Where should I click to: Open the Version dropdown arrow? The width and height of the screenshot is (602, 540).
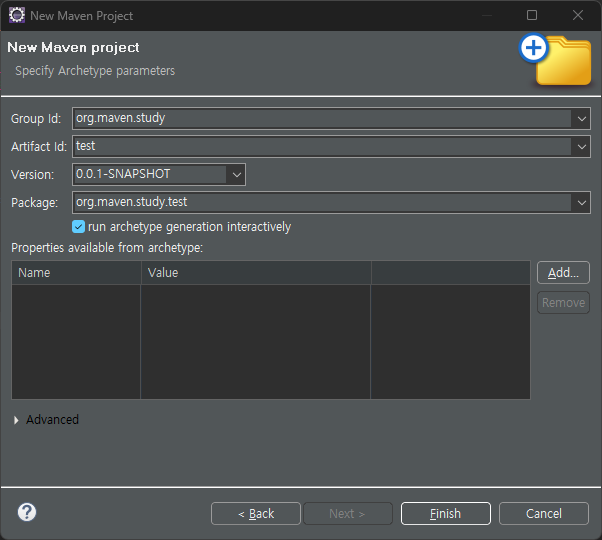click(x=236, y=175)
